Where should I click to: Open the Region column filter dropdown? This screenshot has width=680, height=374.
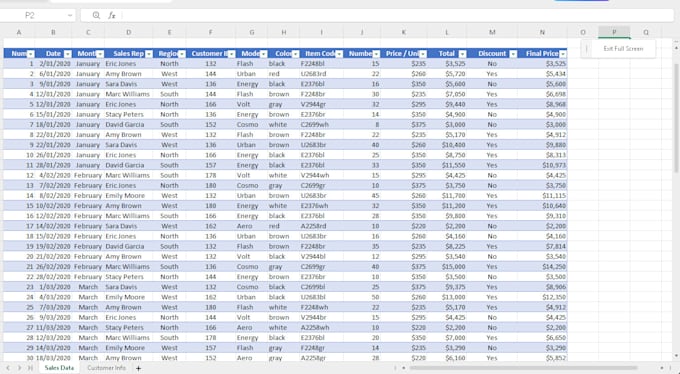182,54
